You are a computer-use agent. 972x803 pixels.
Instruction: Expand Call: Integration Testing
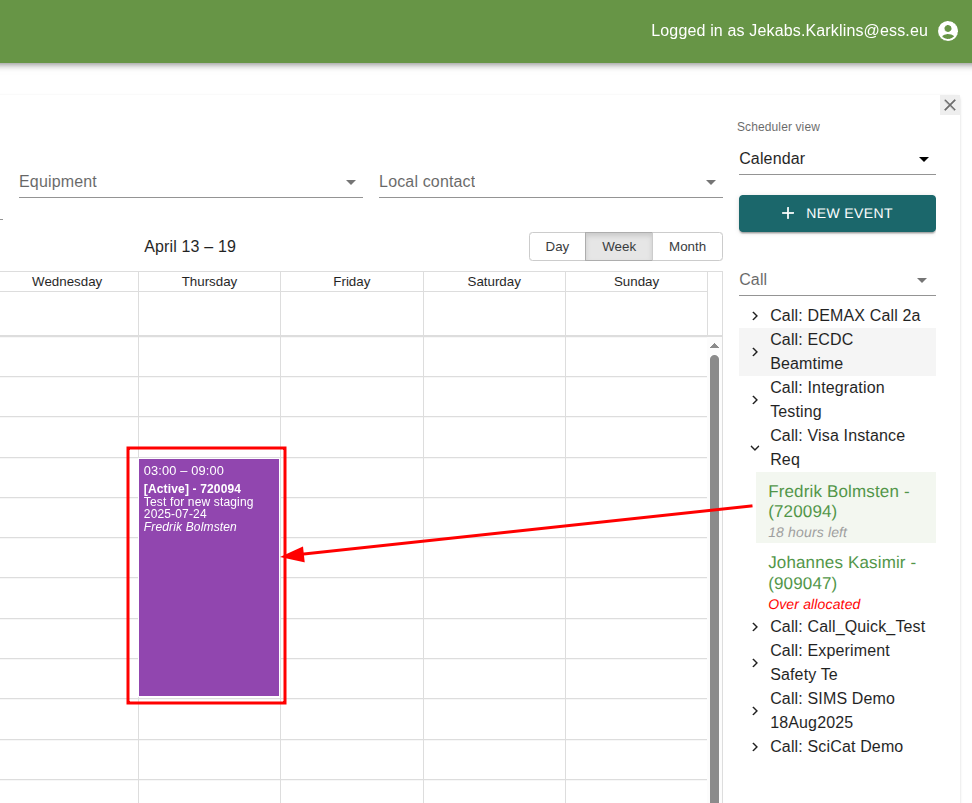point(754,399)
